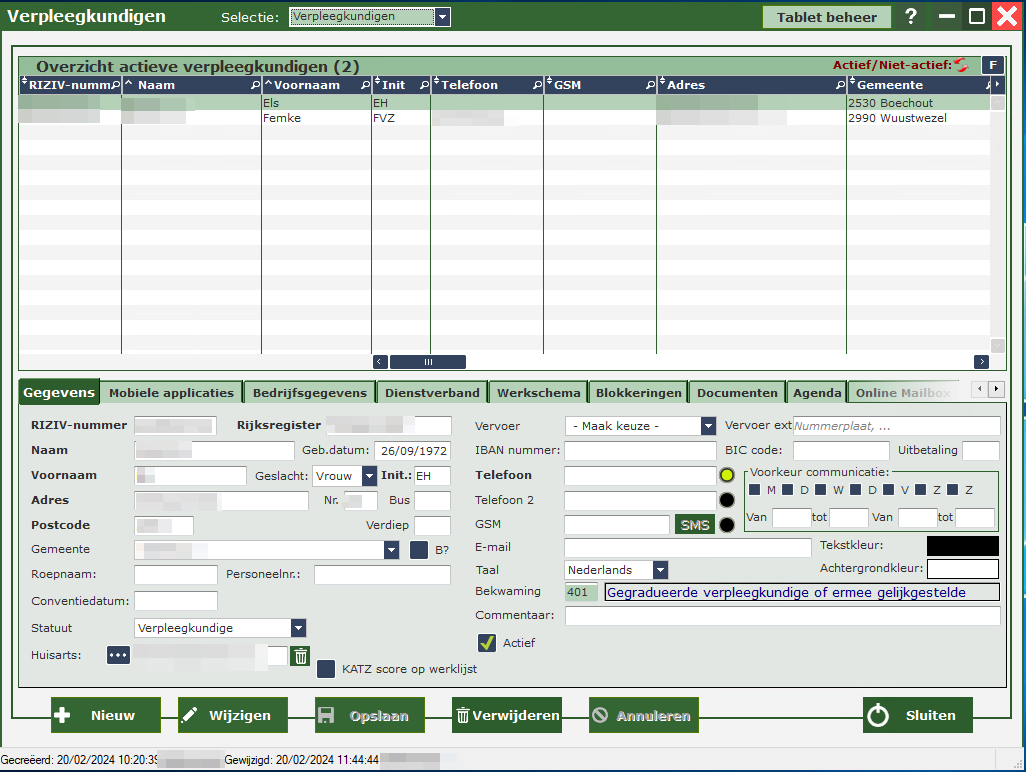Screen dimensions: 1026x772
Task: Click the search icon in Voornaam column header
Action: click(364, 86)
